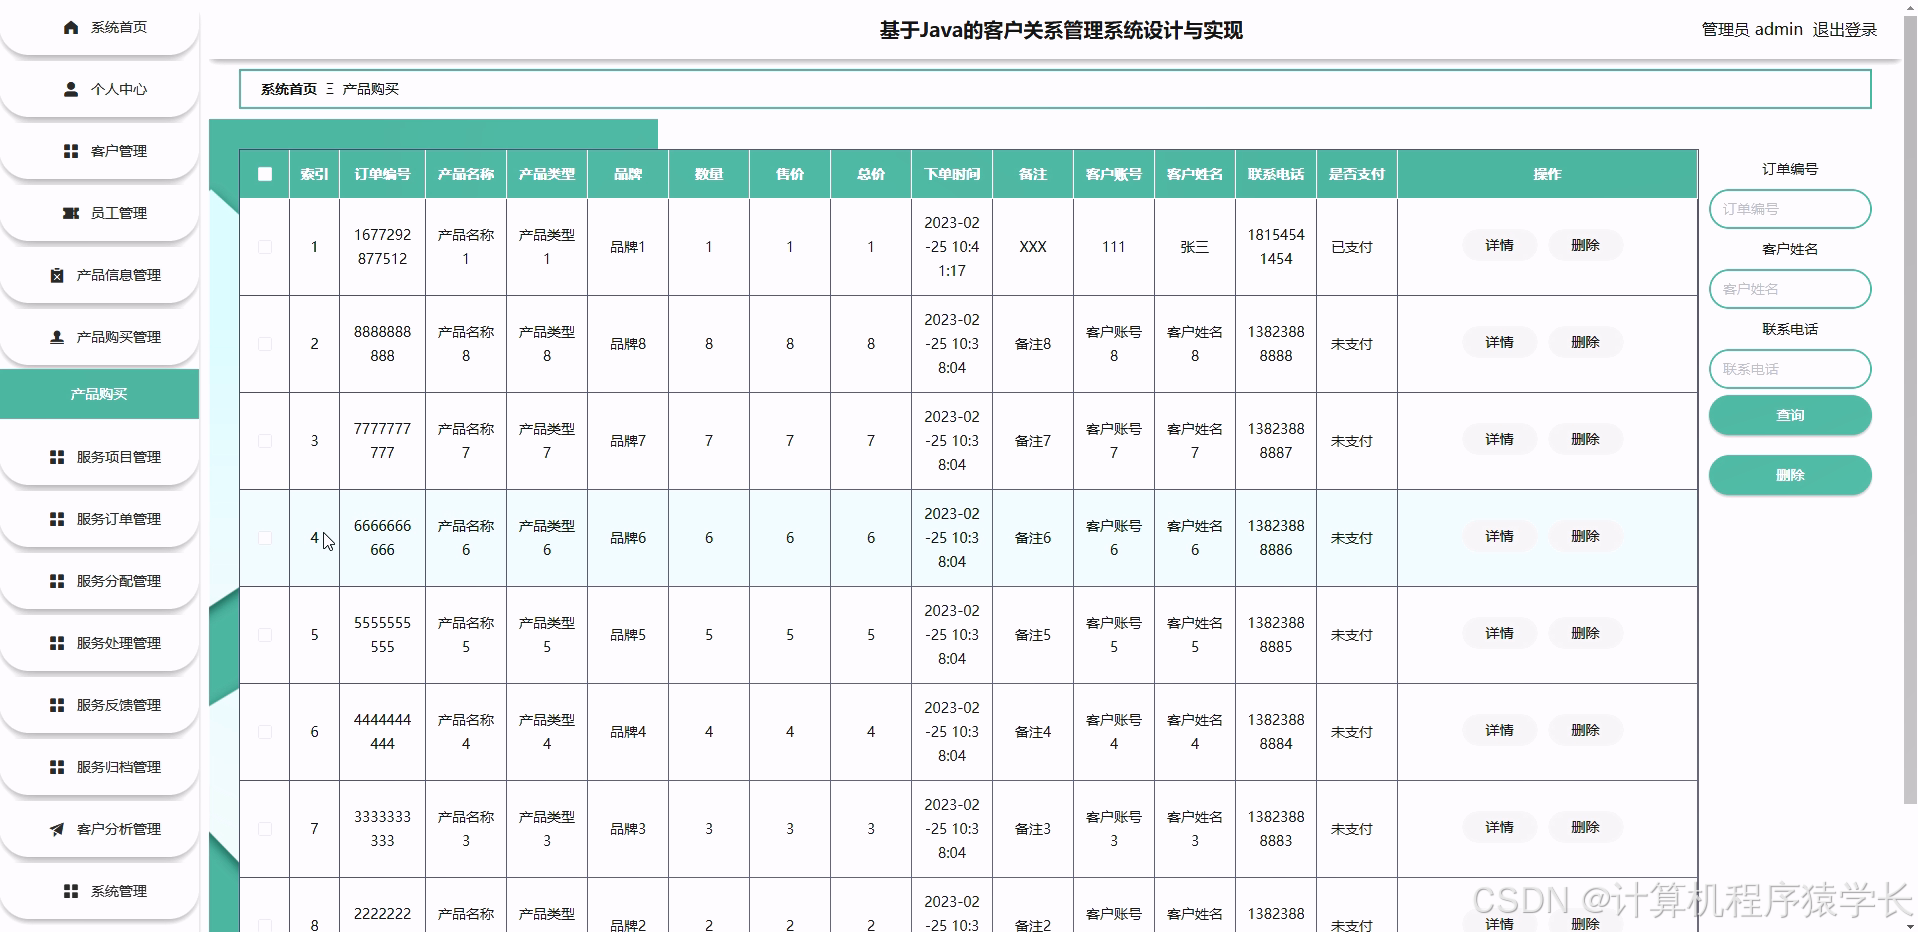The image size is (1918, 932).
Task: Click the camera icon beside 员工管理
Action: click(x=71, y=213)
